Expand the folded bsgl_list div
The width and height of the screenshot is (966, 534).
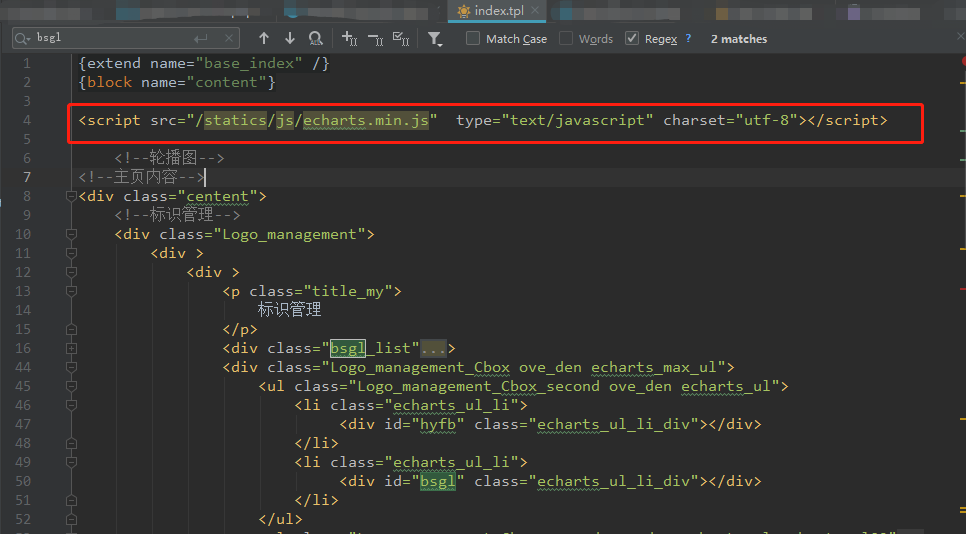[71, 349]
